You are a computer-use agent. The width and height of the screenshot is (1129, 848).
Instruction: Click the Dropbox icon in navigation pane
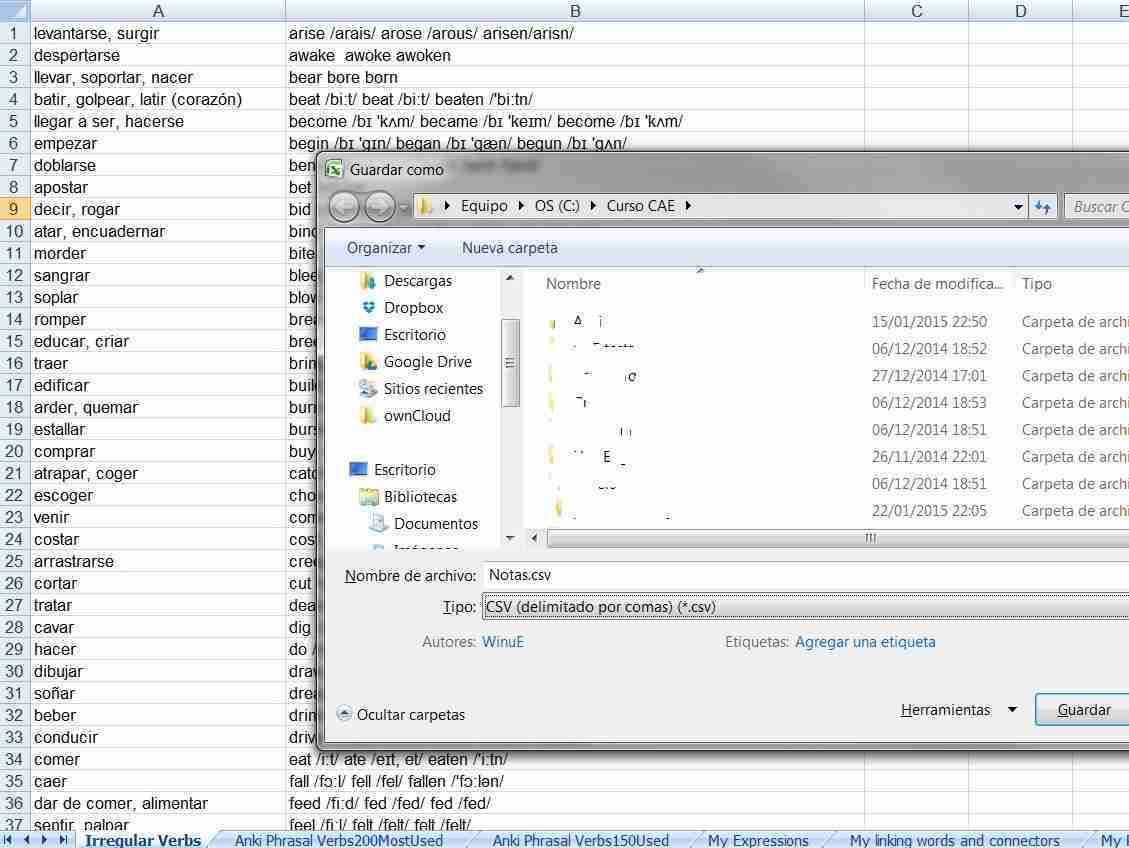(x=369, y=307)
